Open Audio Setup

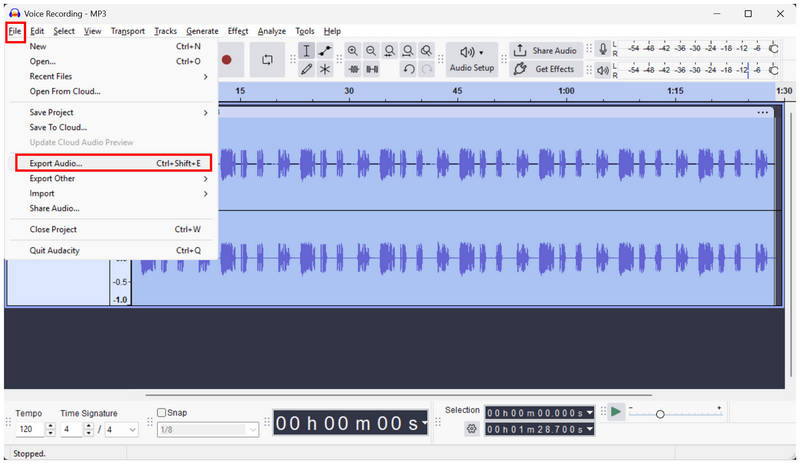pyautogui.click(x=472, y=60)
